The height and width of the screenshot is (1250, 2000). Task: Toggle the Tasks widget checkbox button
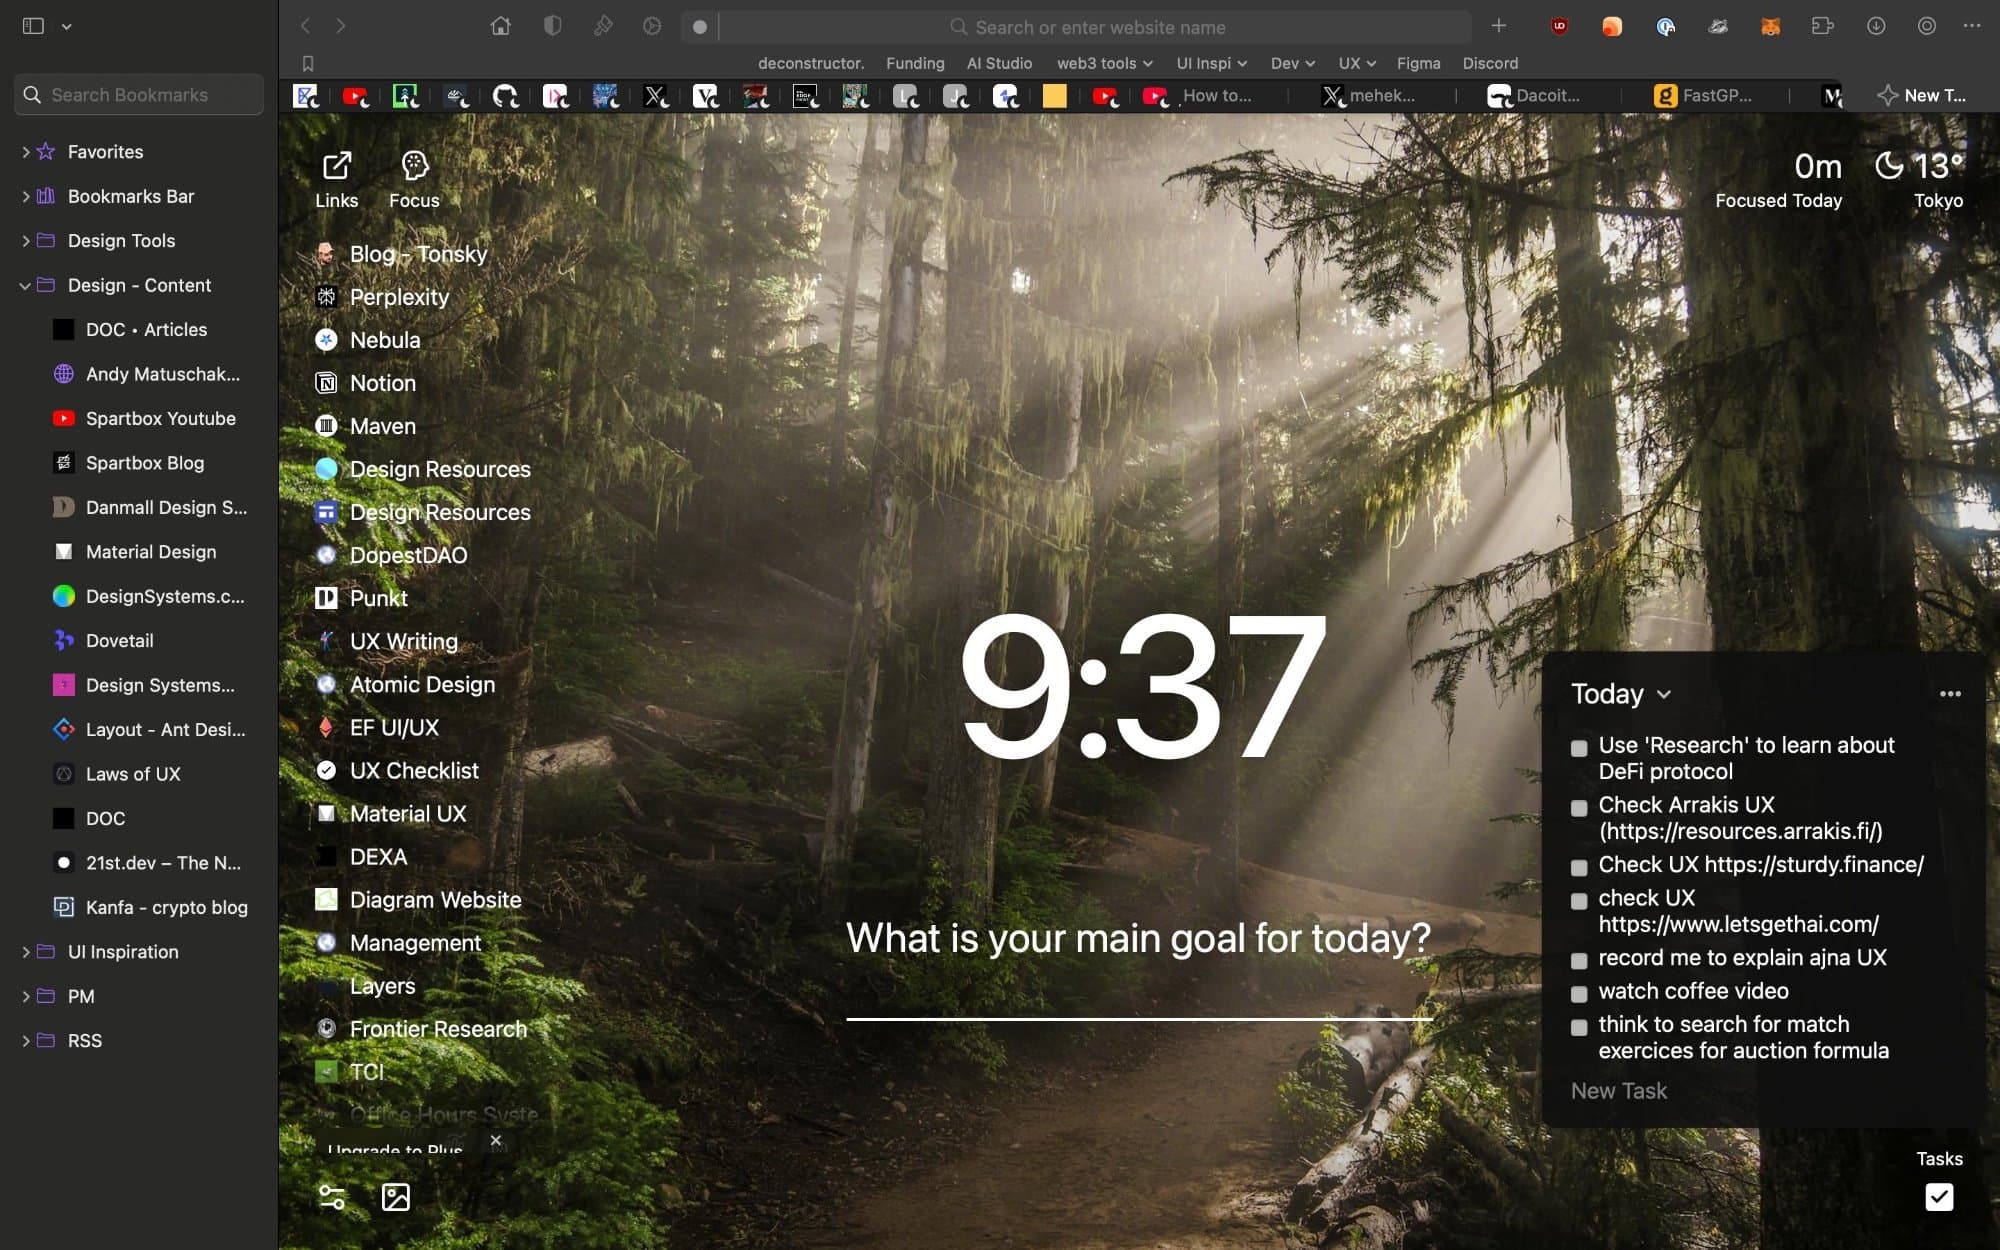pyautogui.click(x=1938, y=1197)
